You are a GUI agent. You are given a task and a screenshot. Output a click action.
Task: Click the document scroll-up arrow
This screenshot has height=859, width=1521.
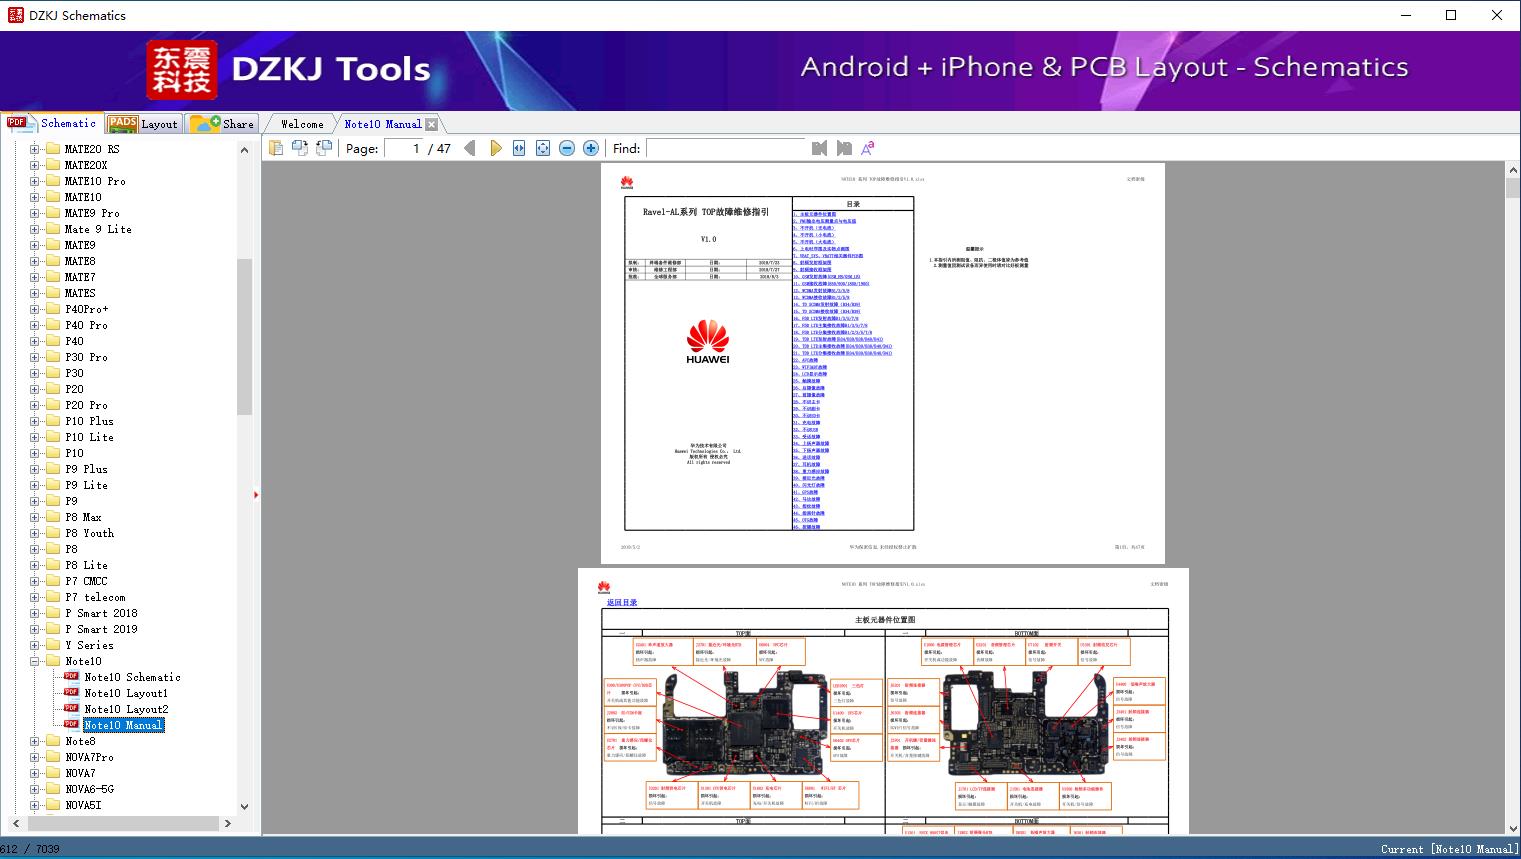point(1513,170)
